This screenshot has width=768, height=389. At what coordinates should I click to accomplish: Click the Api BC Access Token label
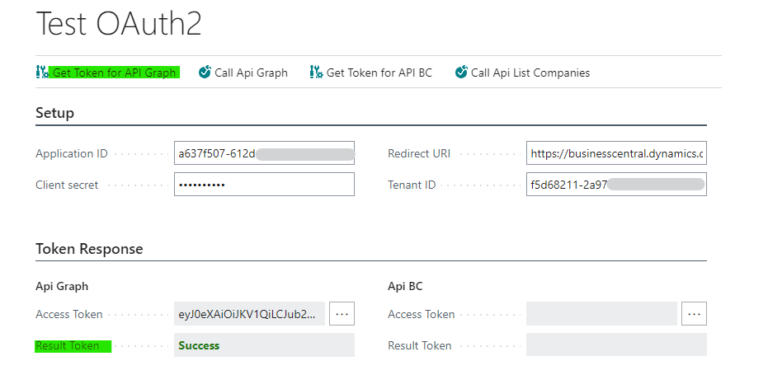point(421,315)
